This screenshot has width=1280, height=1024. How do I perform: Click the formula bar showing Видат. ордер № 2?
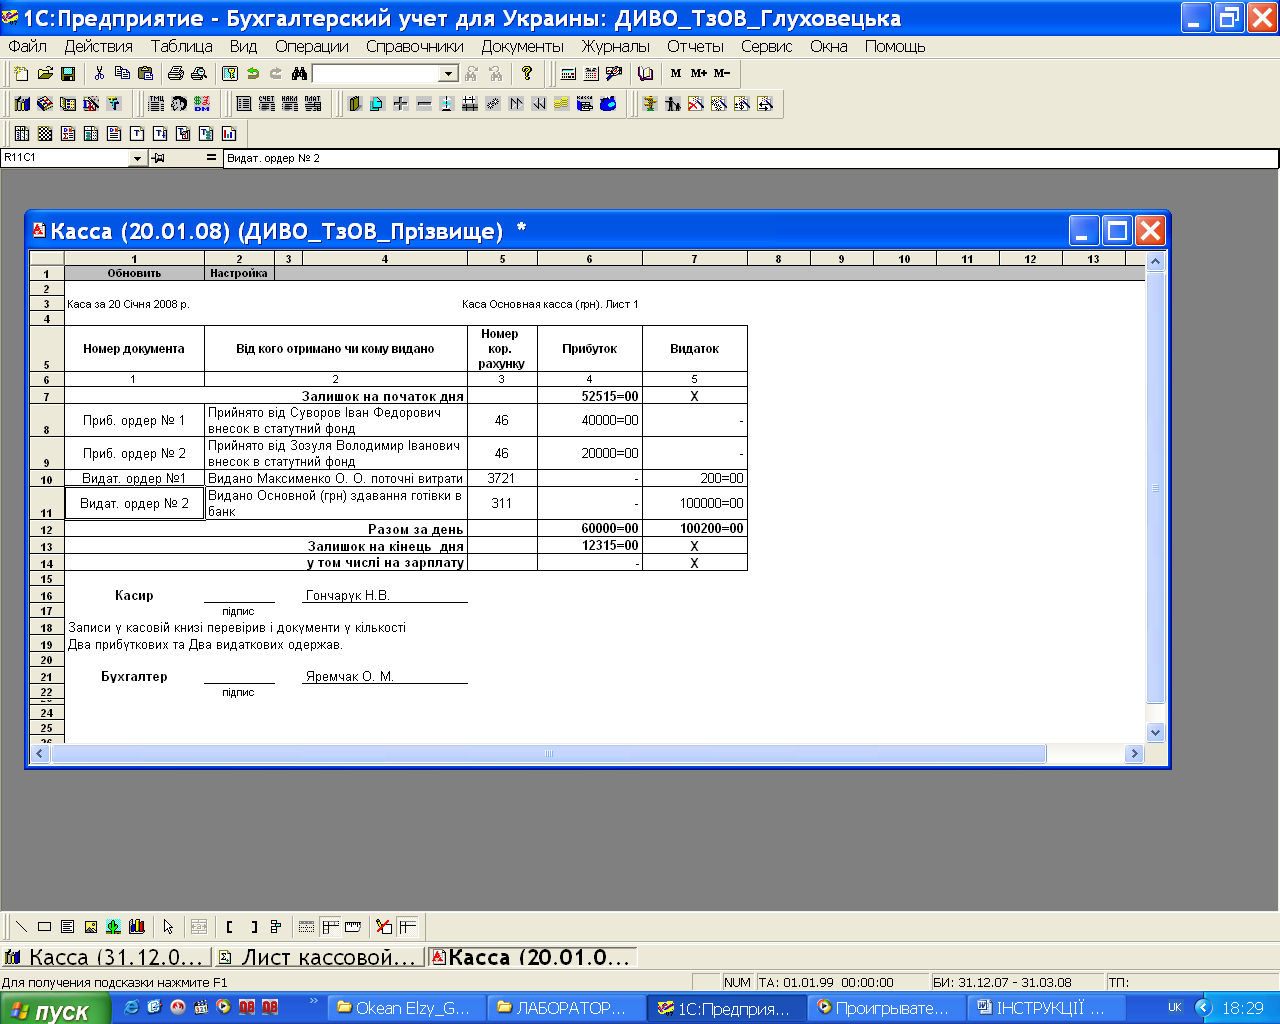click(750, 158)
